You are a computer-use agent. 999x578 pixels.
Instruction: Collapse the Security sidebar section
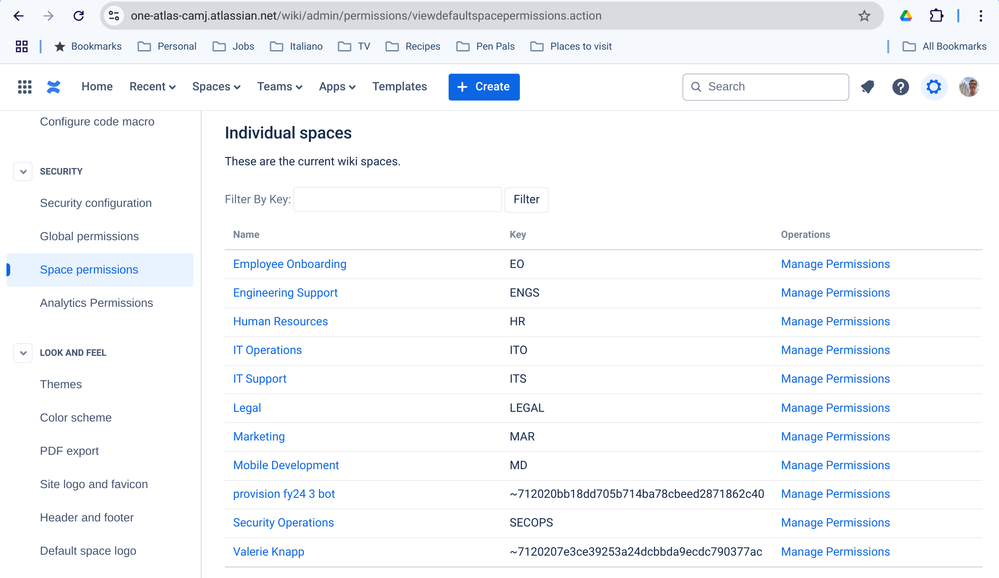coord(23,171)
